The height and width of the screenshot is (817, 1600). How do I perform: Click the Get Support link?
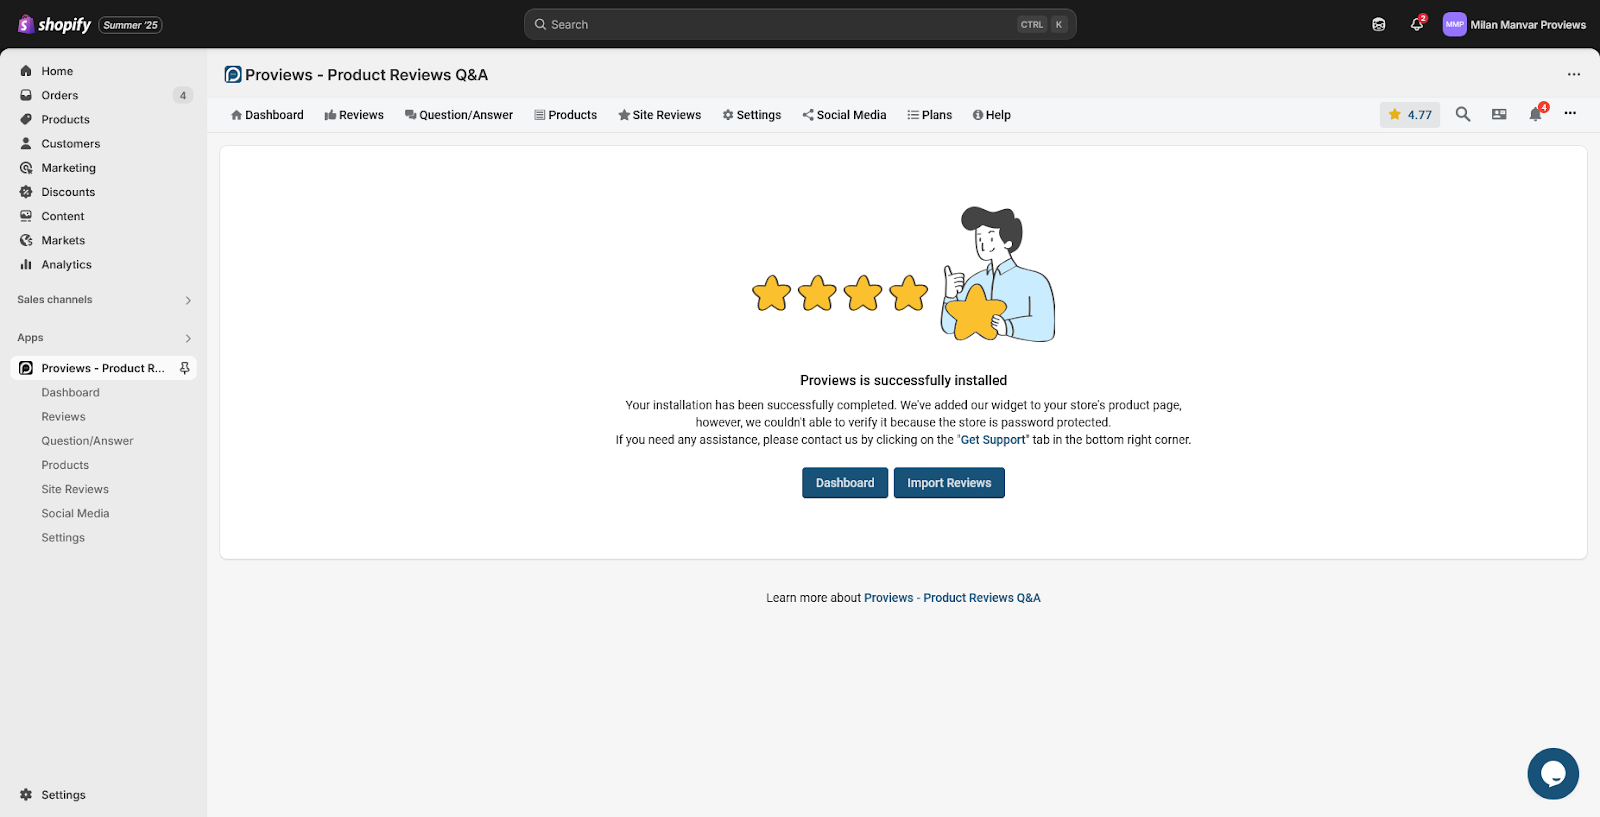click(x=993, y=440)
